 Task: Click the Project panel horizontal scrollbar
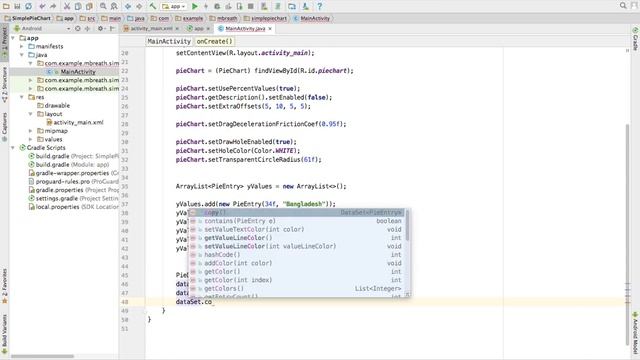[42, 356]
